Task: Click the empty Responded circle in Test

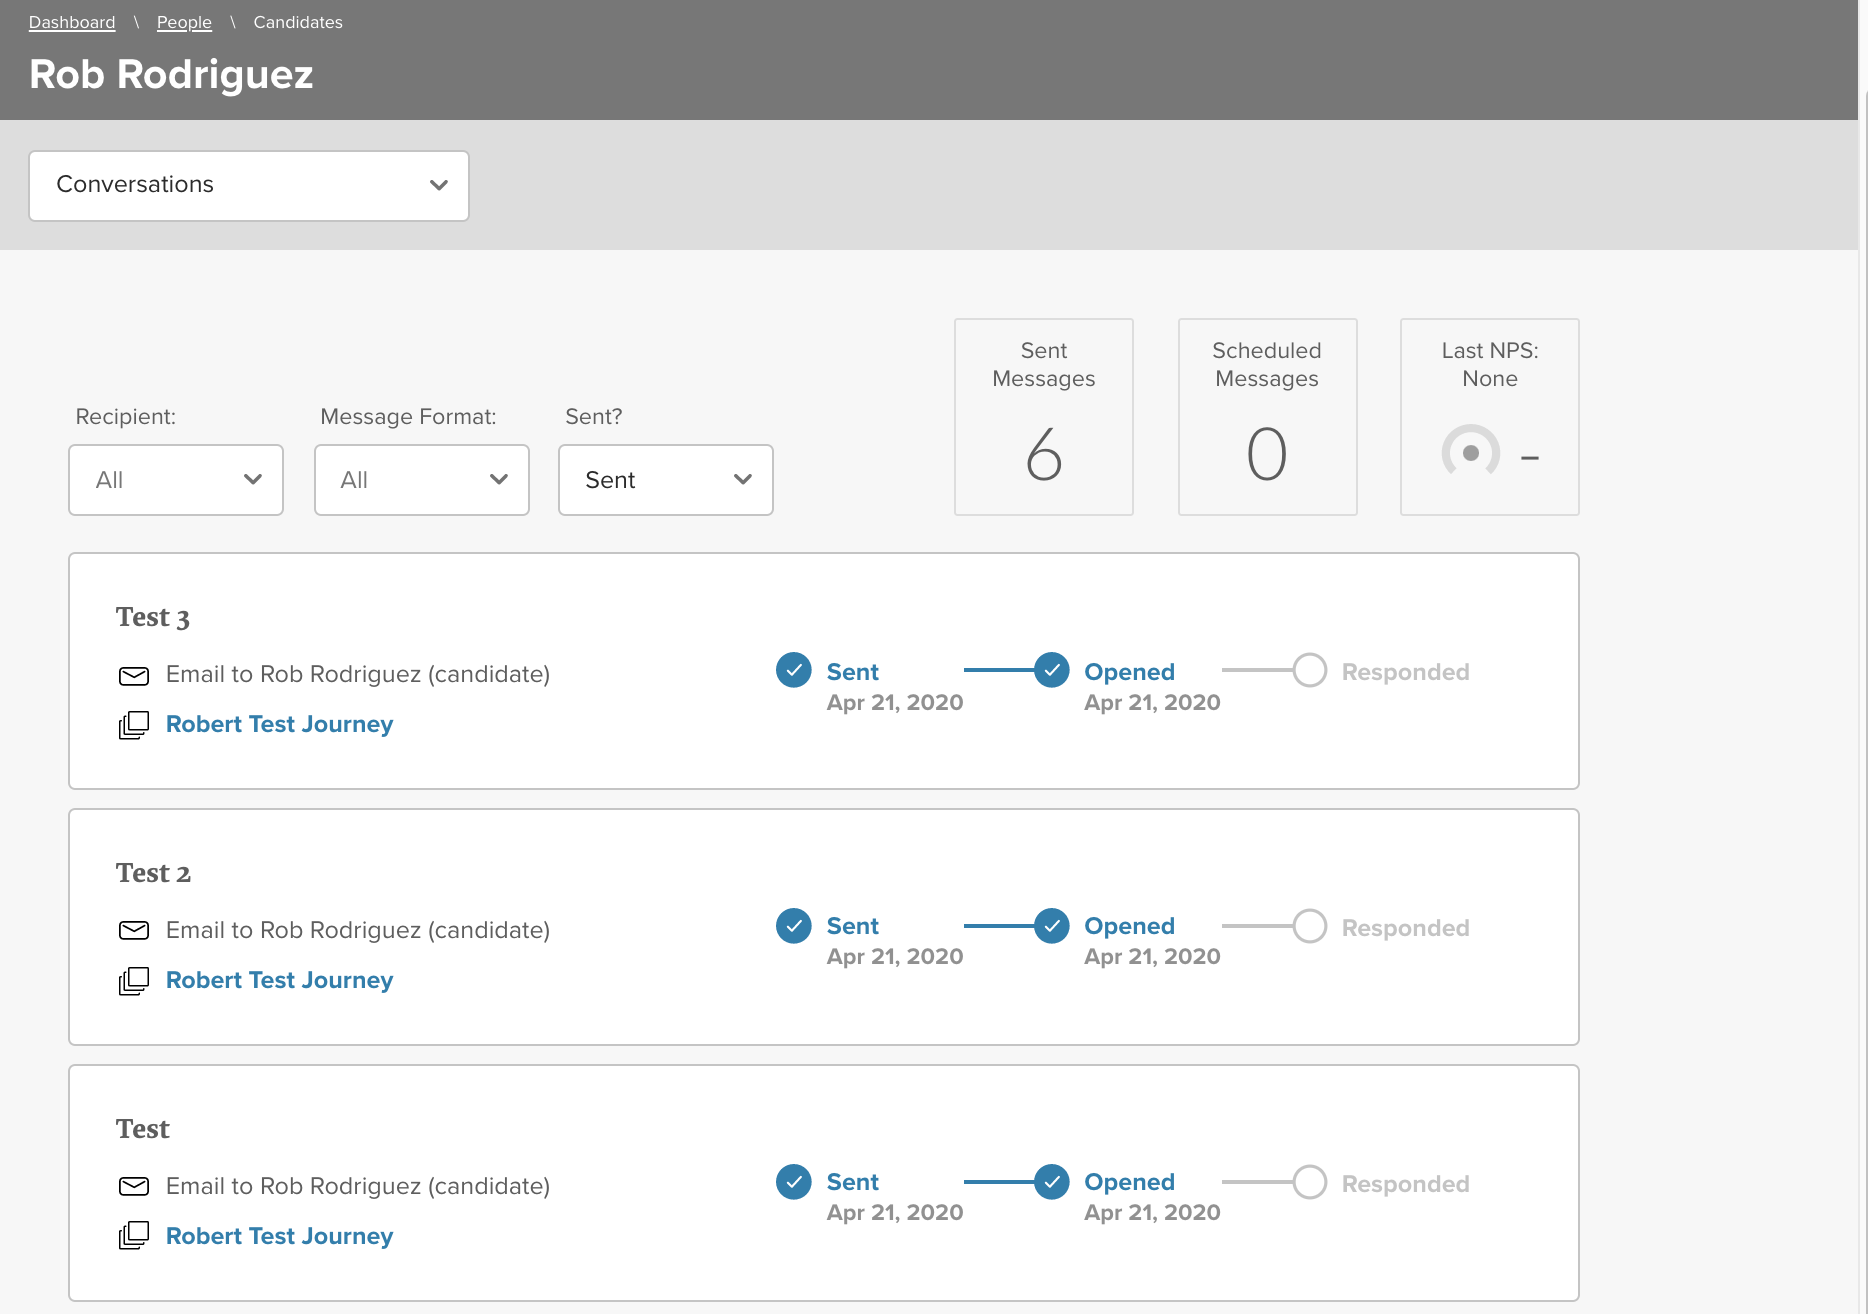Action: [x=1310, y=1182]
